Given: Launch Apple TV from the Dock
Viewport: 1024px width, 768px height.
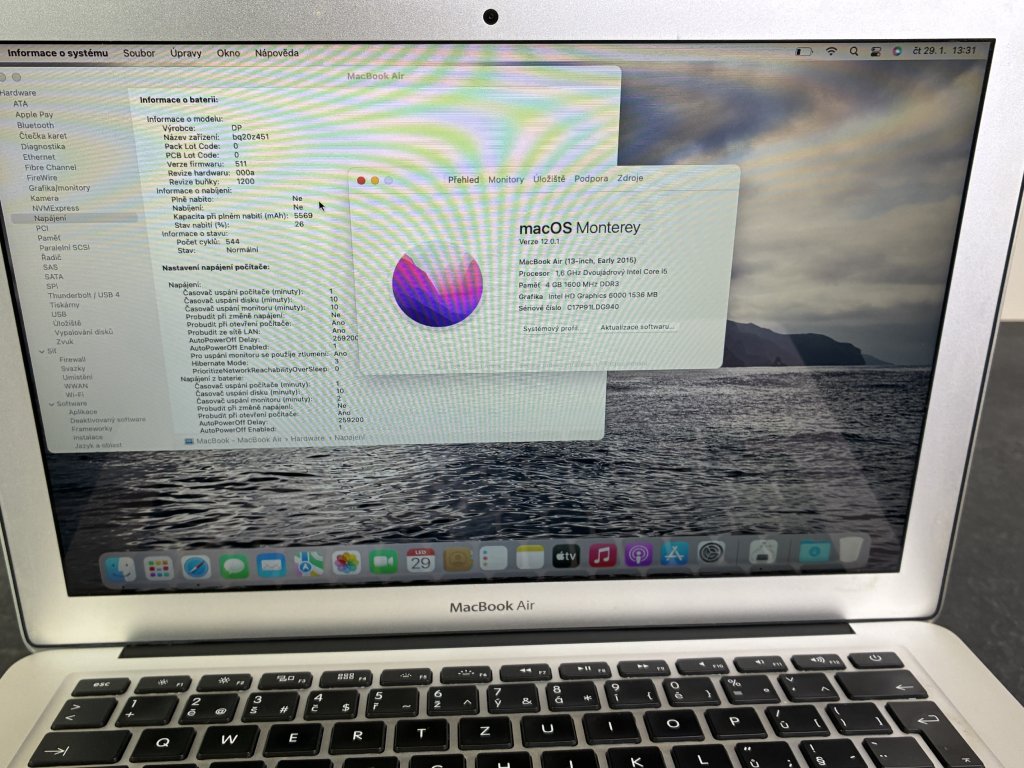Looking at the screenshot, I should tap(566, 556).
